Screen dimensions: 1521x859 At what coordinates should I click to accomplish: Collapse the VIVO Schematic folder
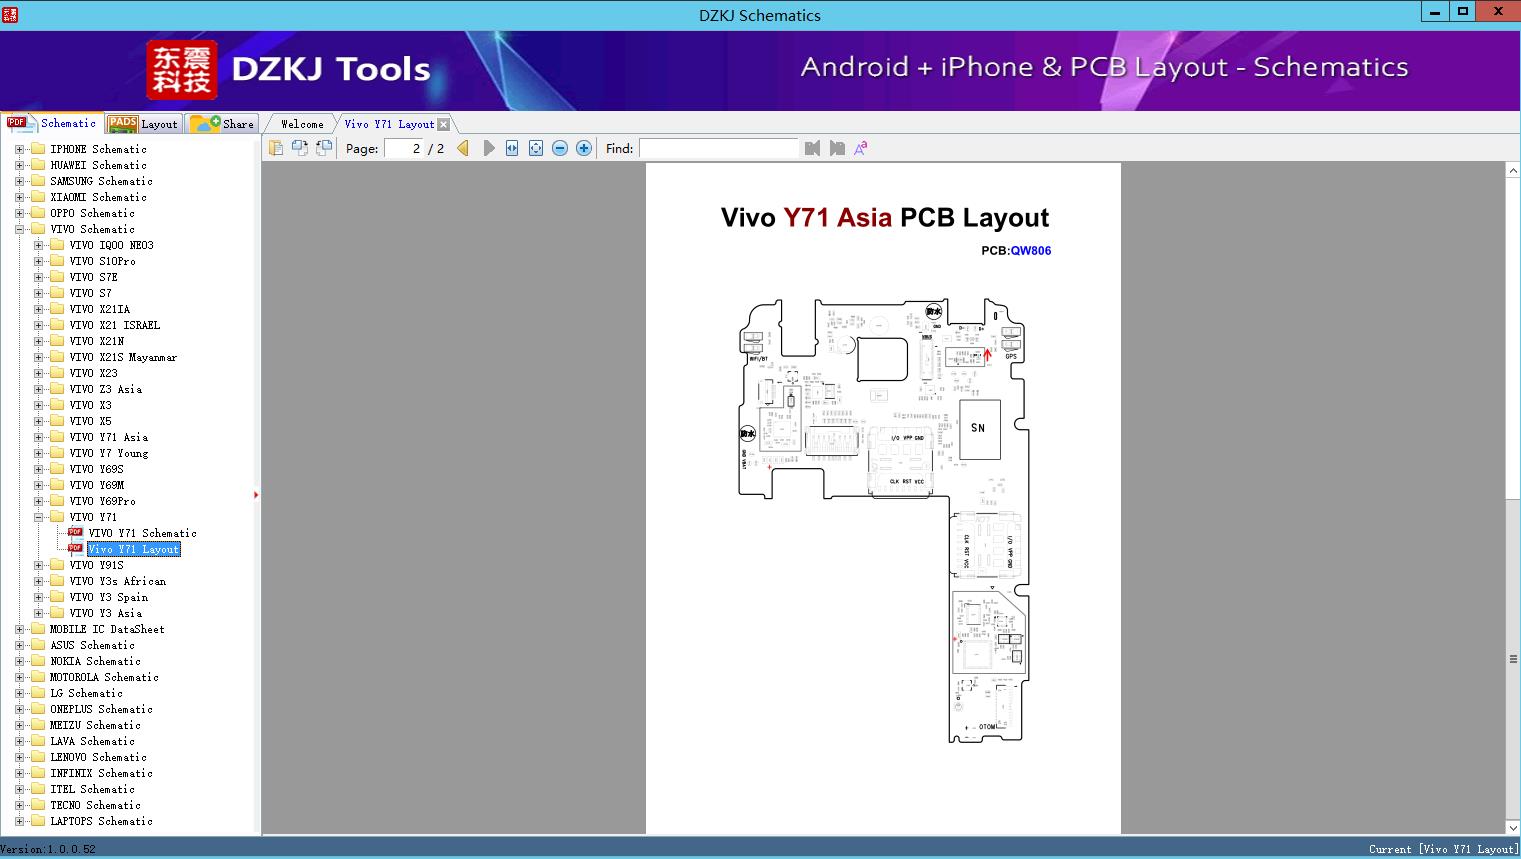click(19, 229)
